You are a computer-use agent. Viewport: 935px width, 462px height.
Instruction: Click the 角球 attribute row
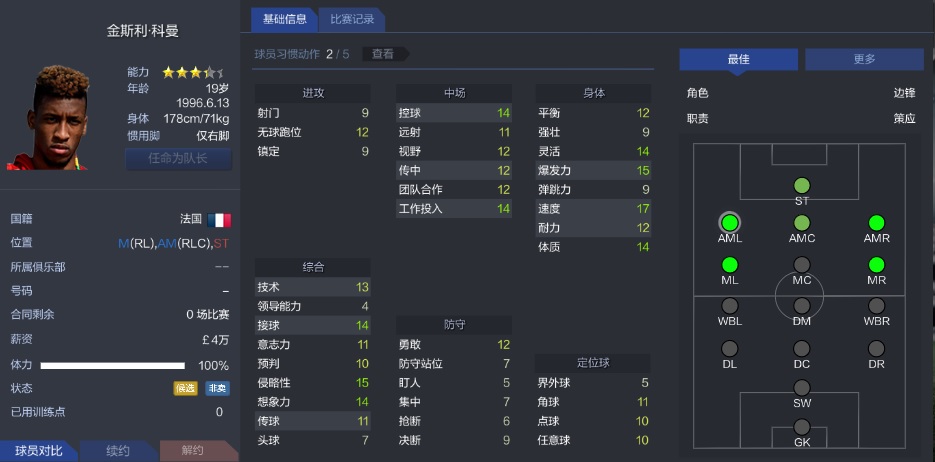tap(593, 402)
